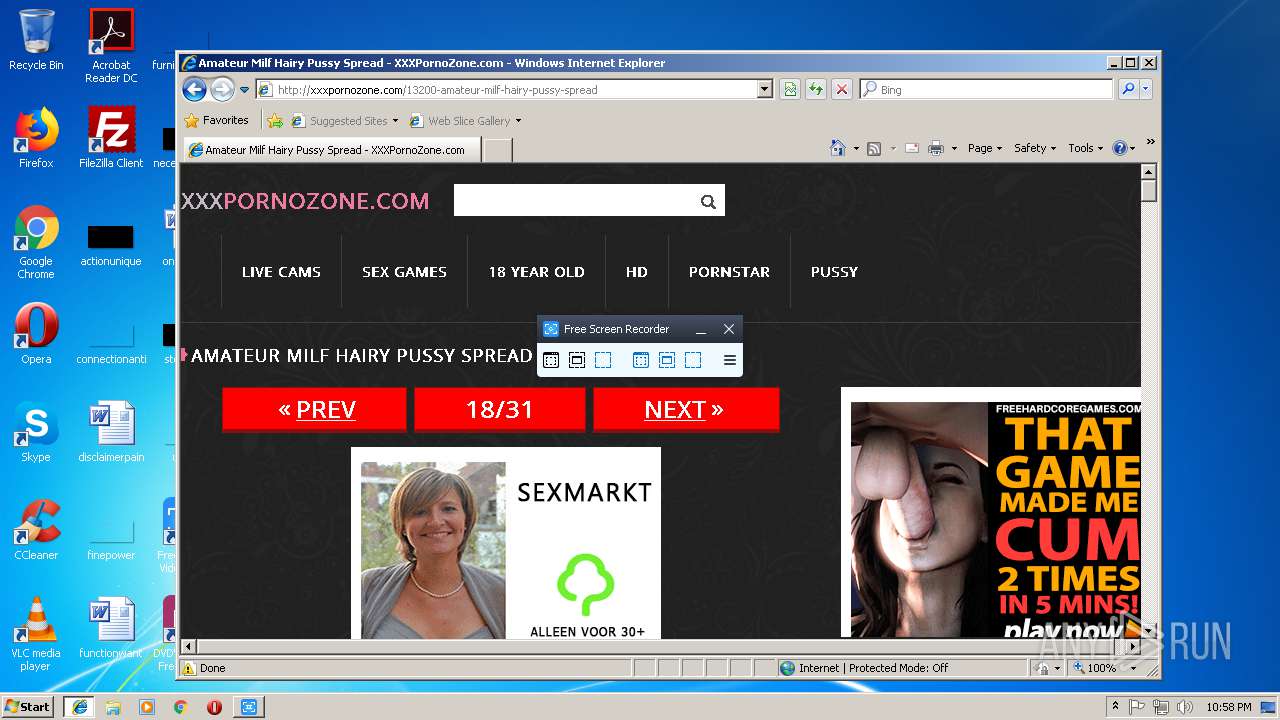Expand the address bar URL history dropdown
Screen dimensions: 1280x720
pyautogui.click(x=765, y=89)
